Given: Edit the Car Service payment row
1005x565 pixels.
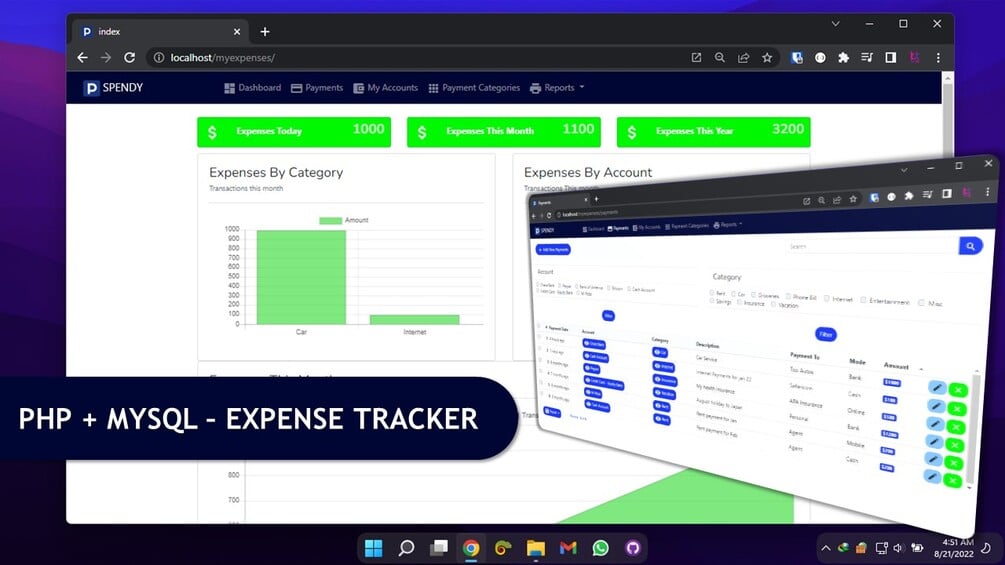Looking at the screenshot, I should [x=936, y=388].
